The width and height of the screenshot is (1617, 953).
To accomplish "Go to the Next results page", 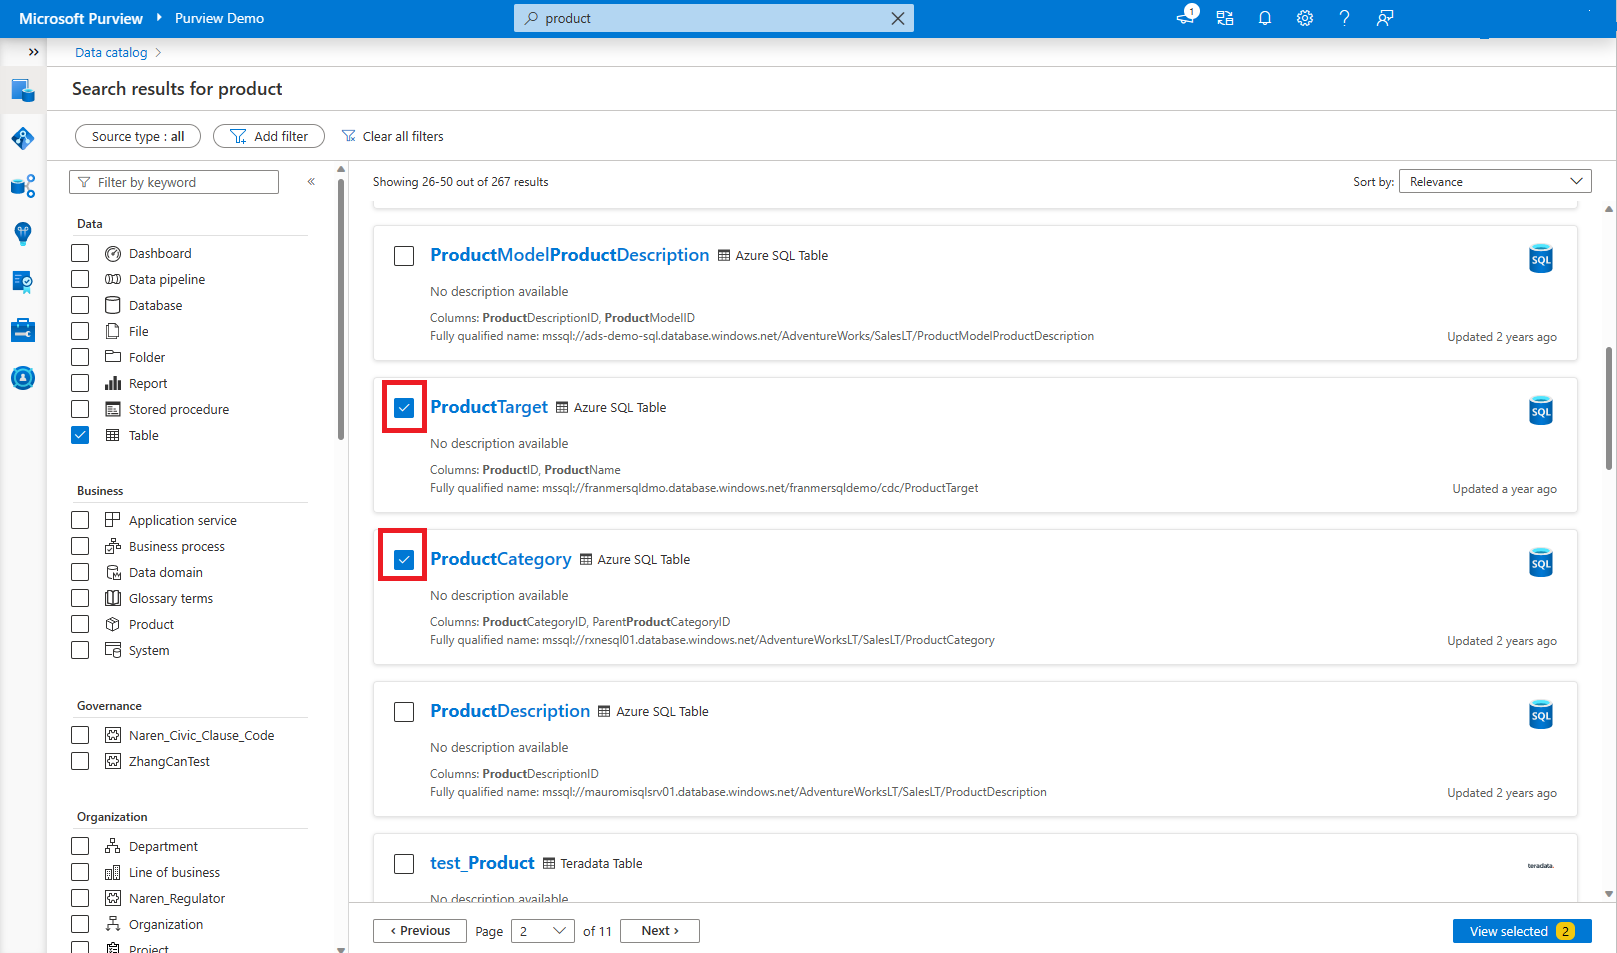I will point(660,931).
